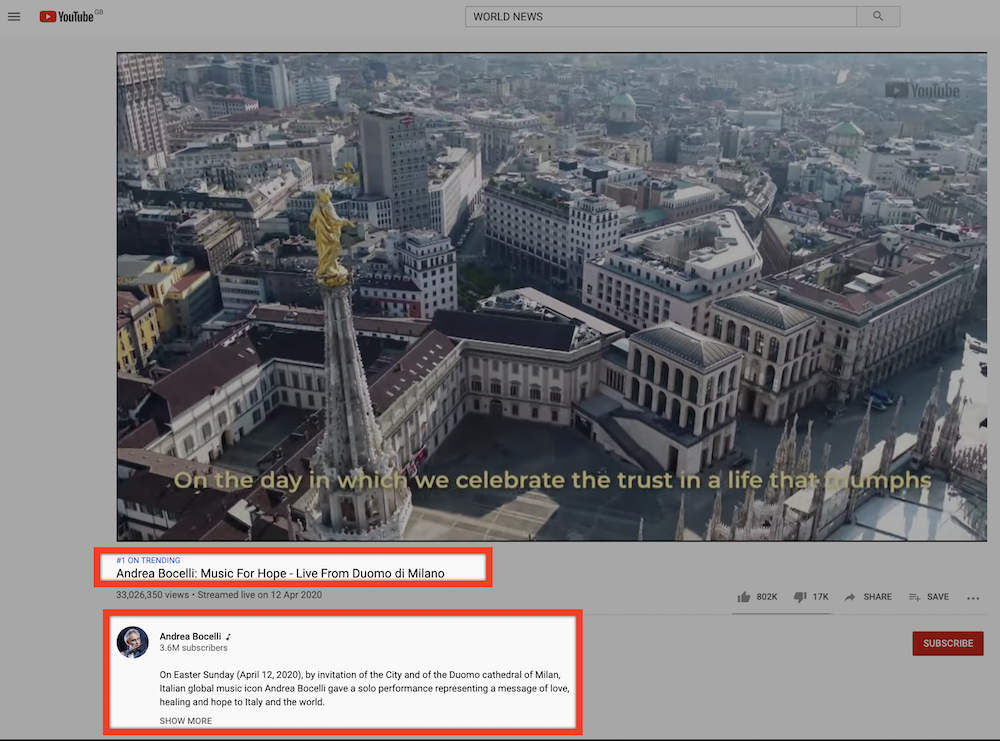The width and height of the screenshot is (1000, 741).
Task: Select the video title text
Action: pos(280,573)
